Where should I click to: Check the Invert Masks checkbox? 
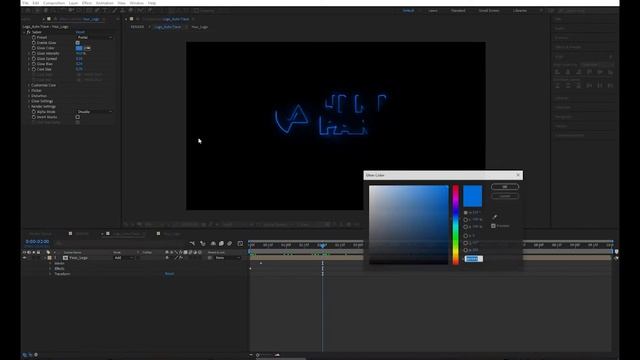(x=78, y=117)
